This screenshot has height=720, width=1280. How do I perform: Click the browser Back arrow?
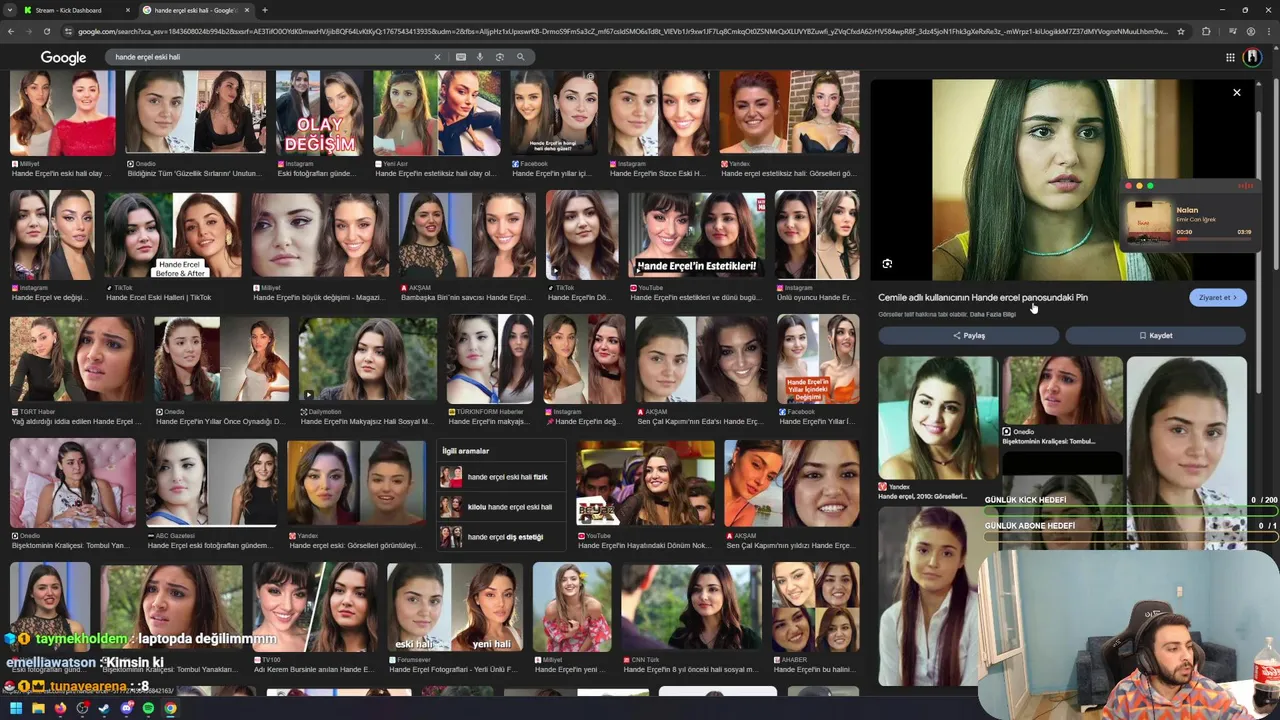pos(11,31)
